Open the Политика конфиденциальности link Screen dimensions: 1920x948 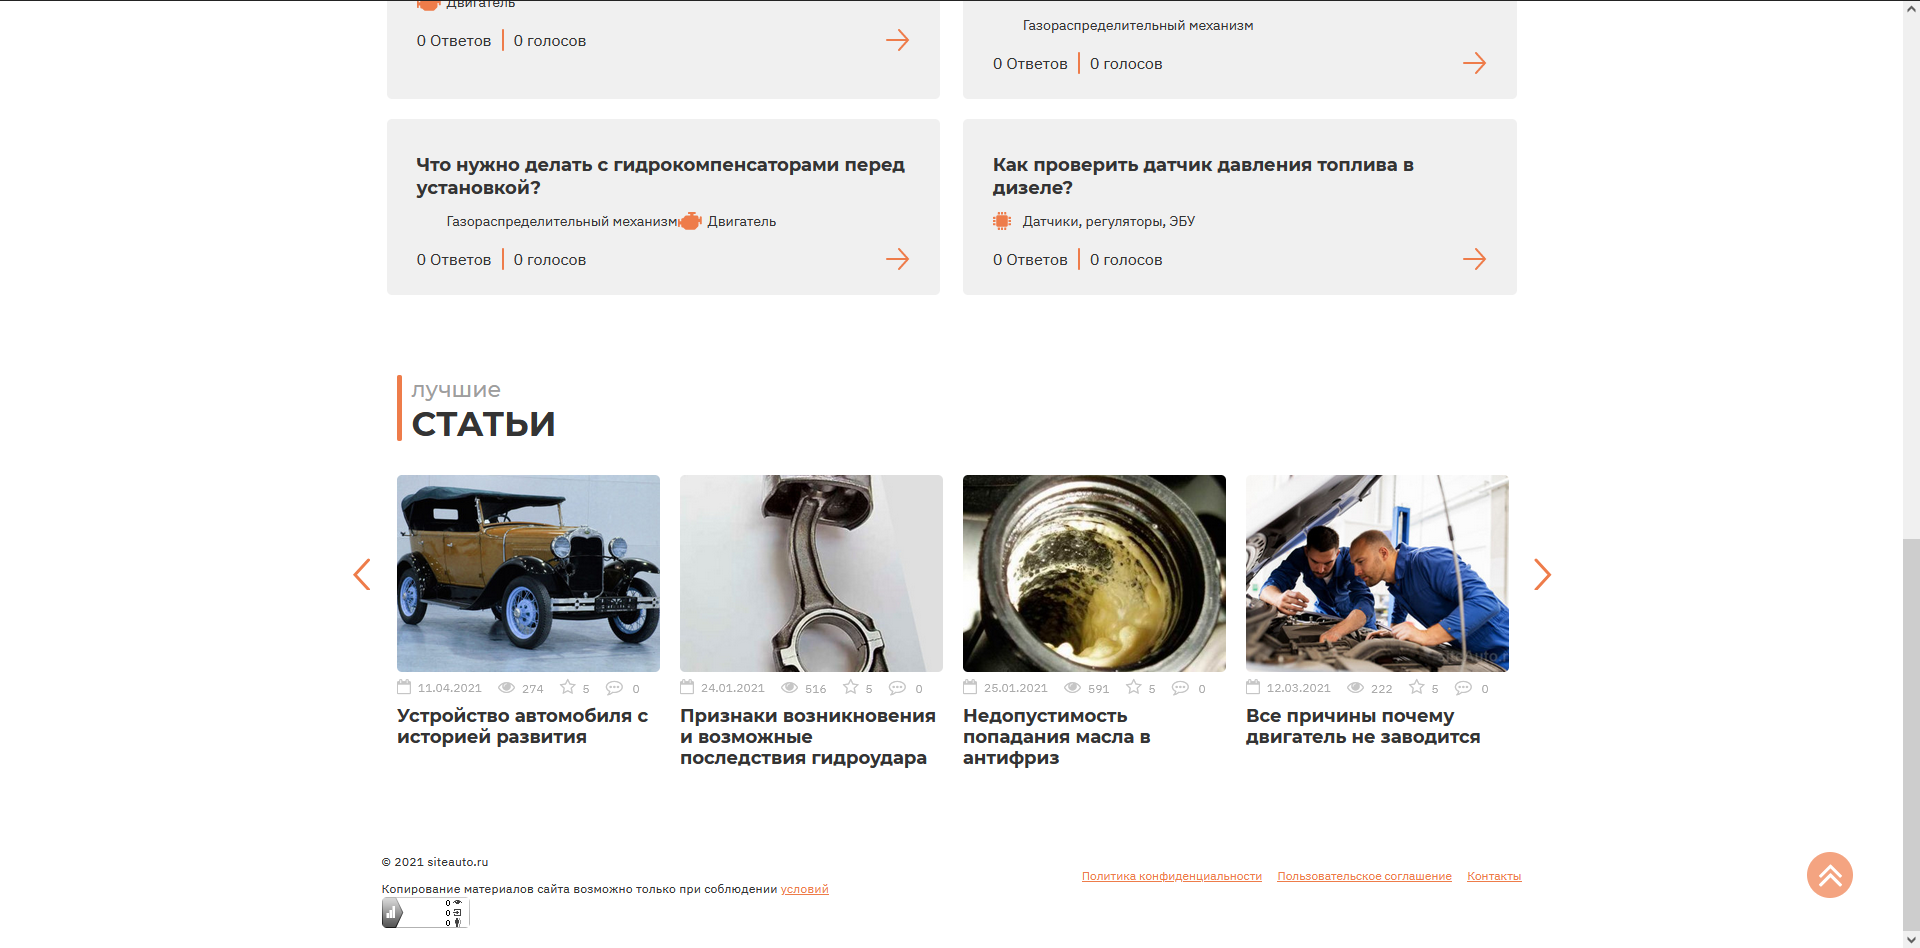coord(1171,876)
